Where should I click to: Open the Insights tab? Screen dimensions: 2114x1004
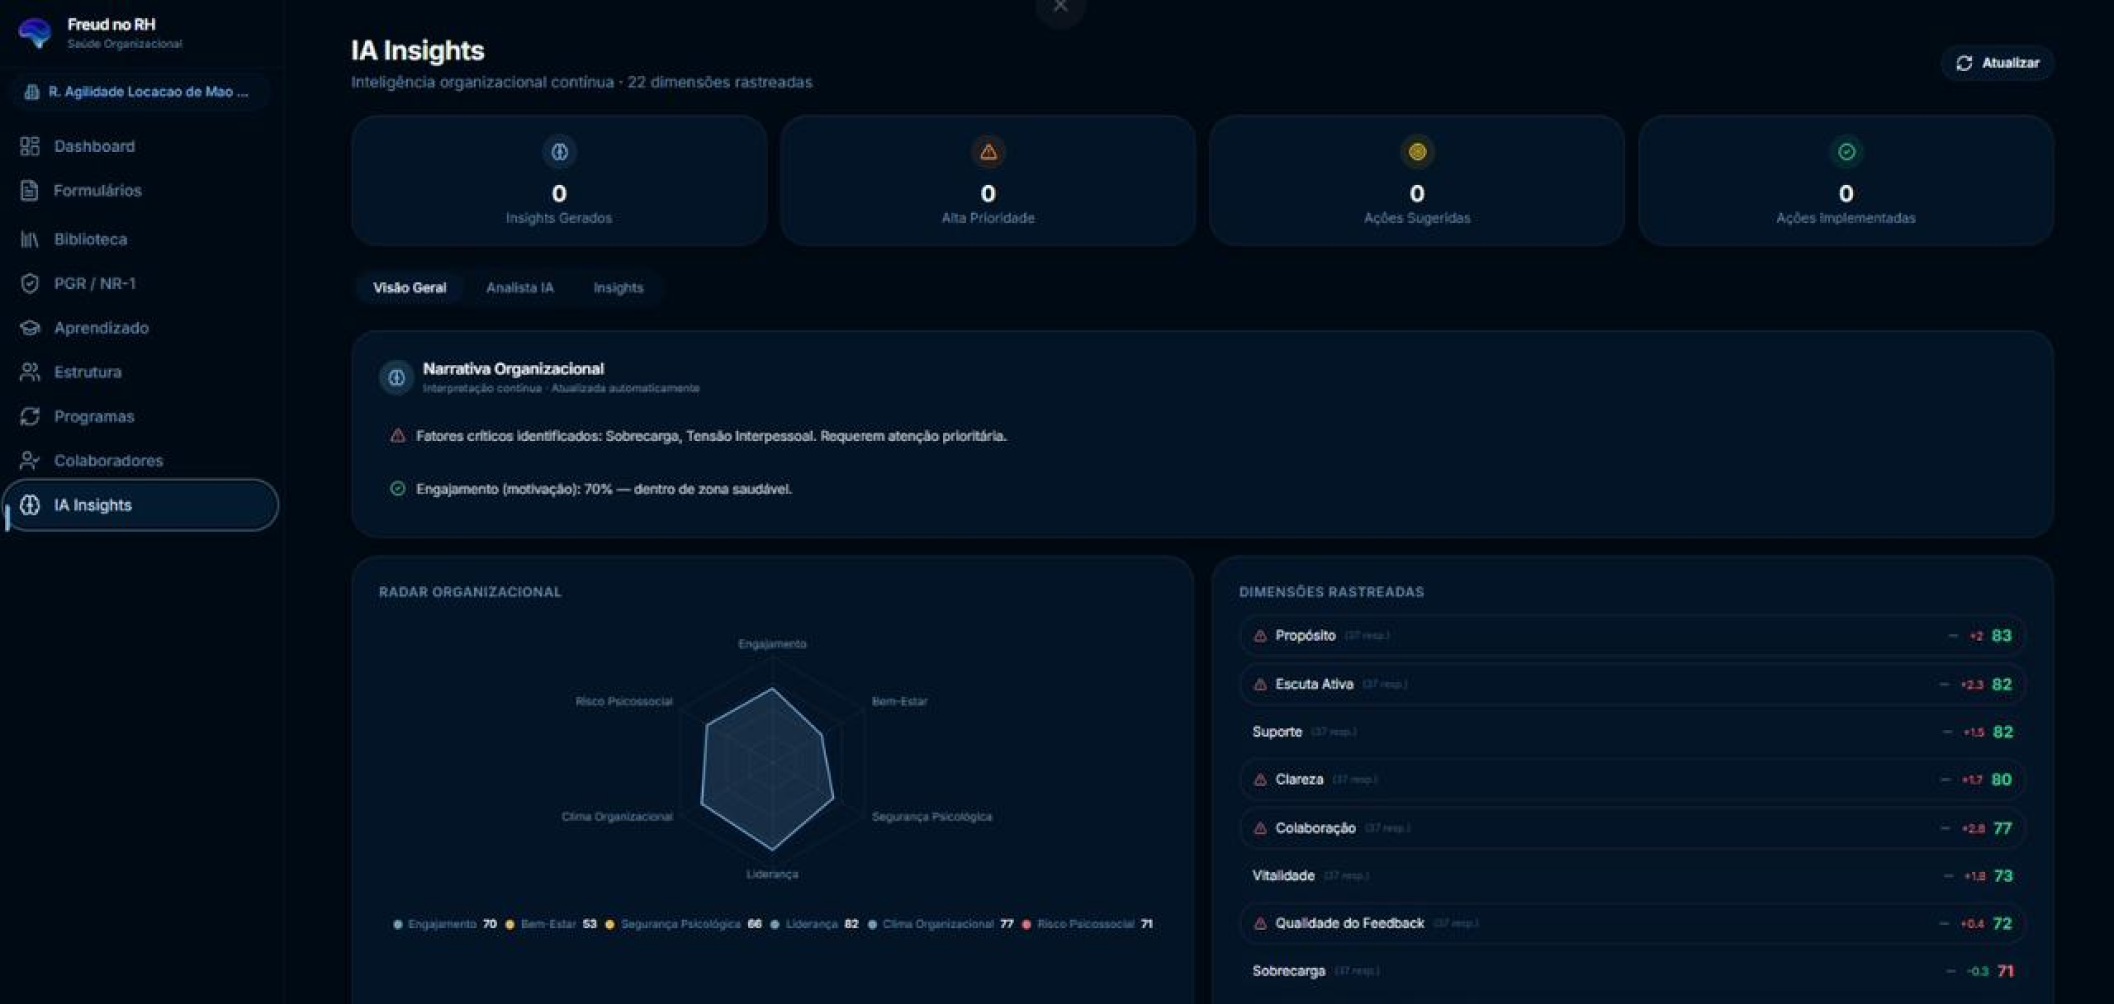click(x=618, y=288)
